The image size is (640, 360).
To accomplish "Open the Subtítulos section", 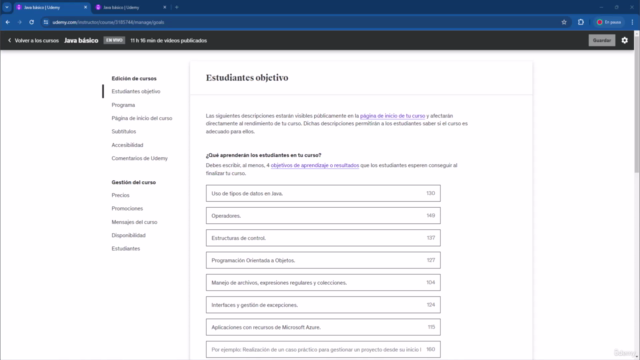I will (124, 131).
